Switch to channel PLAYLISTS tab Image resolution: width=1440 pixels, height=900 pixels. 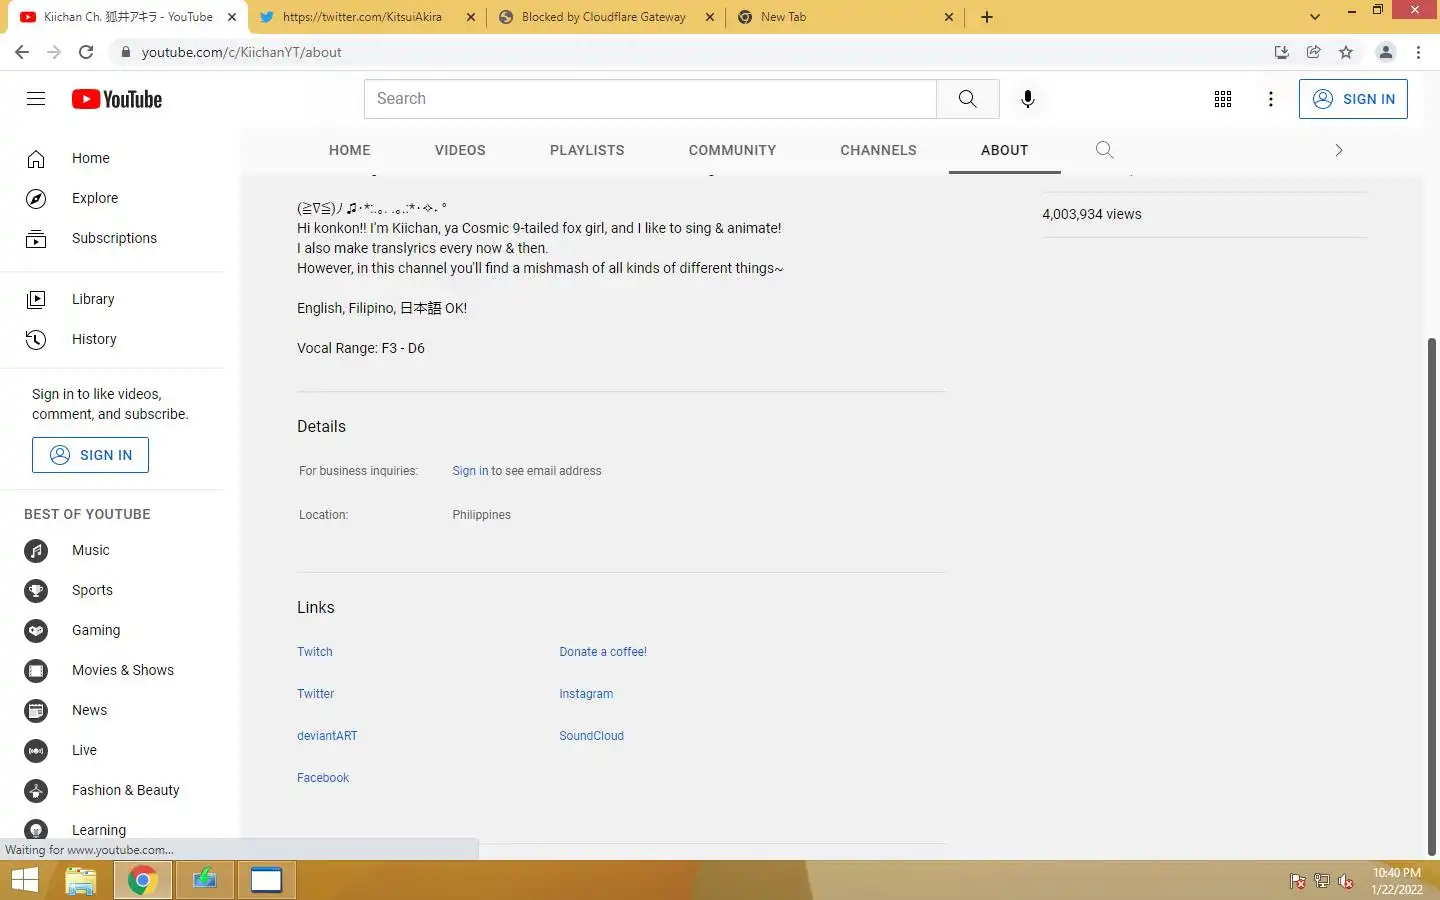pyautogui.click(x=587, y=150)
